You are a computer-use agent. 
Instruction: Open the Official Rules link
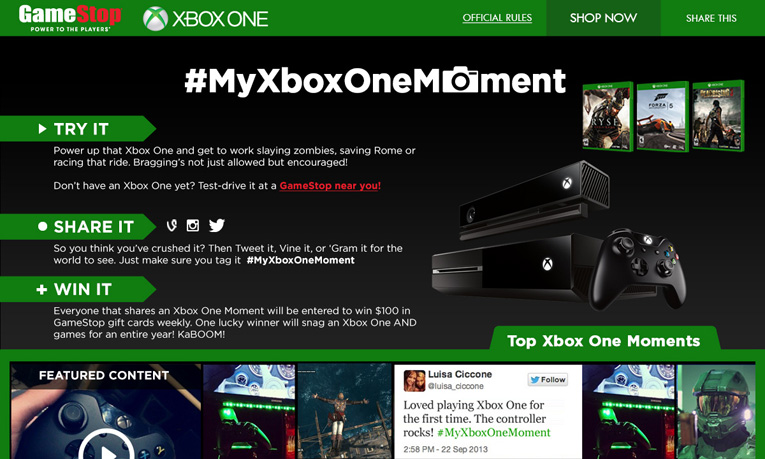pyautogui.click(x=497, y=18)
